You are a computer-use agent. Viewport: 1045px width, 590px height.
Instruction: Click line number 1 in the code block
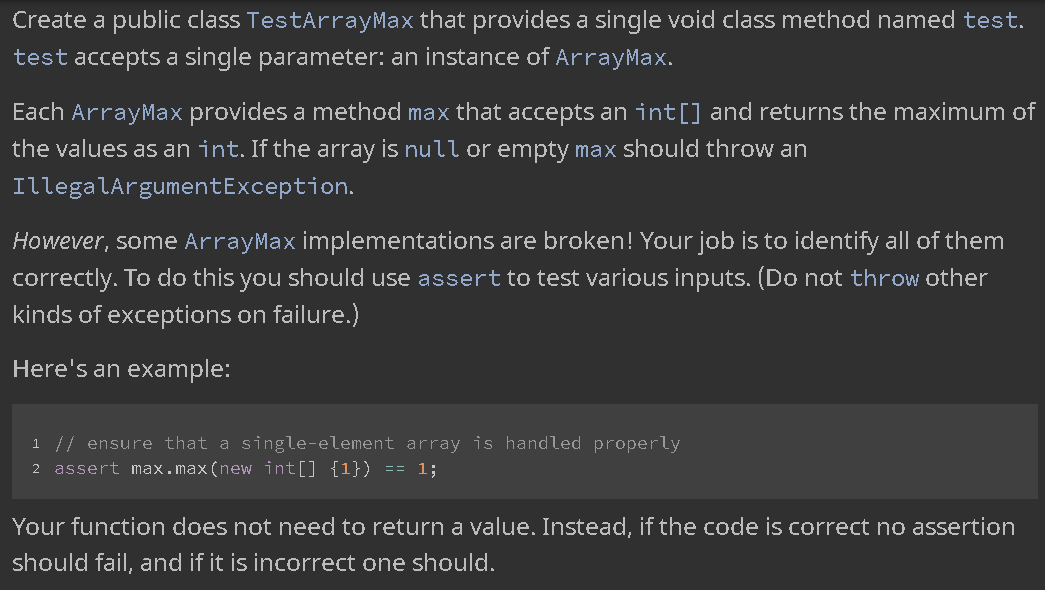tap(36, 444)
